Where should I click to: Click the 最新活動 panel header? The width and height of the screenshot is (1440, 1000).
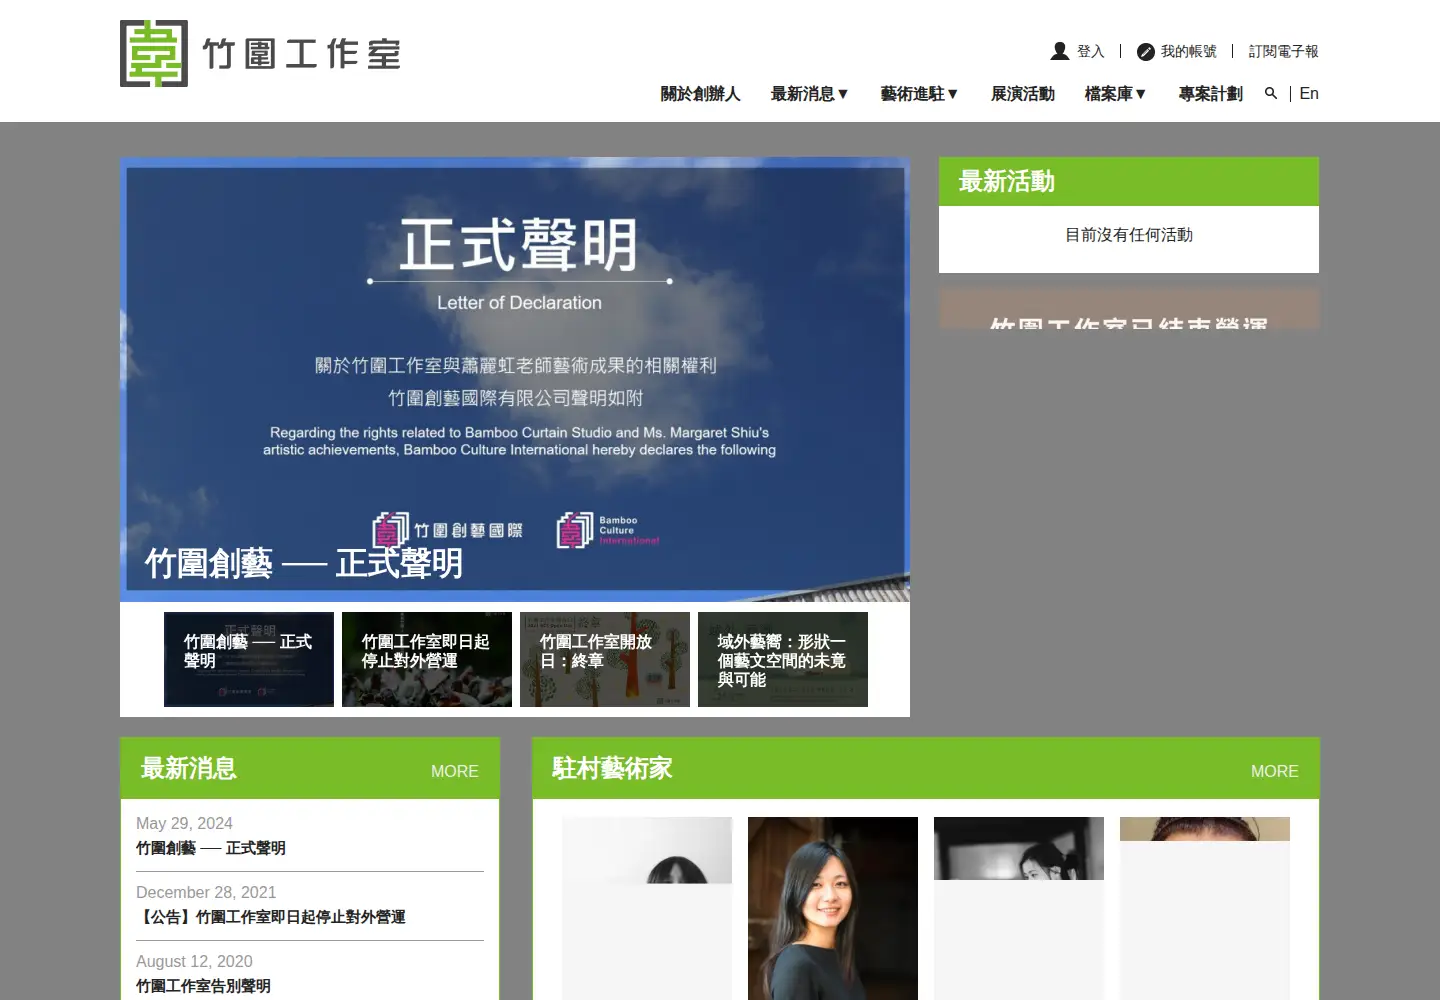coord(1129,182)
